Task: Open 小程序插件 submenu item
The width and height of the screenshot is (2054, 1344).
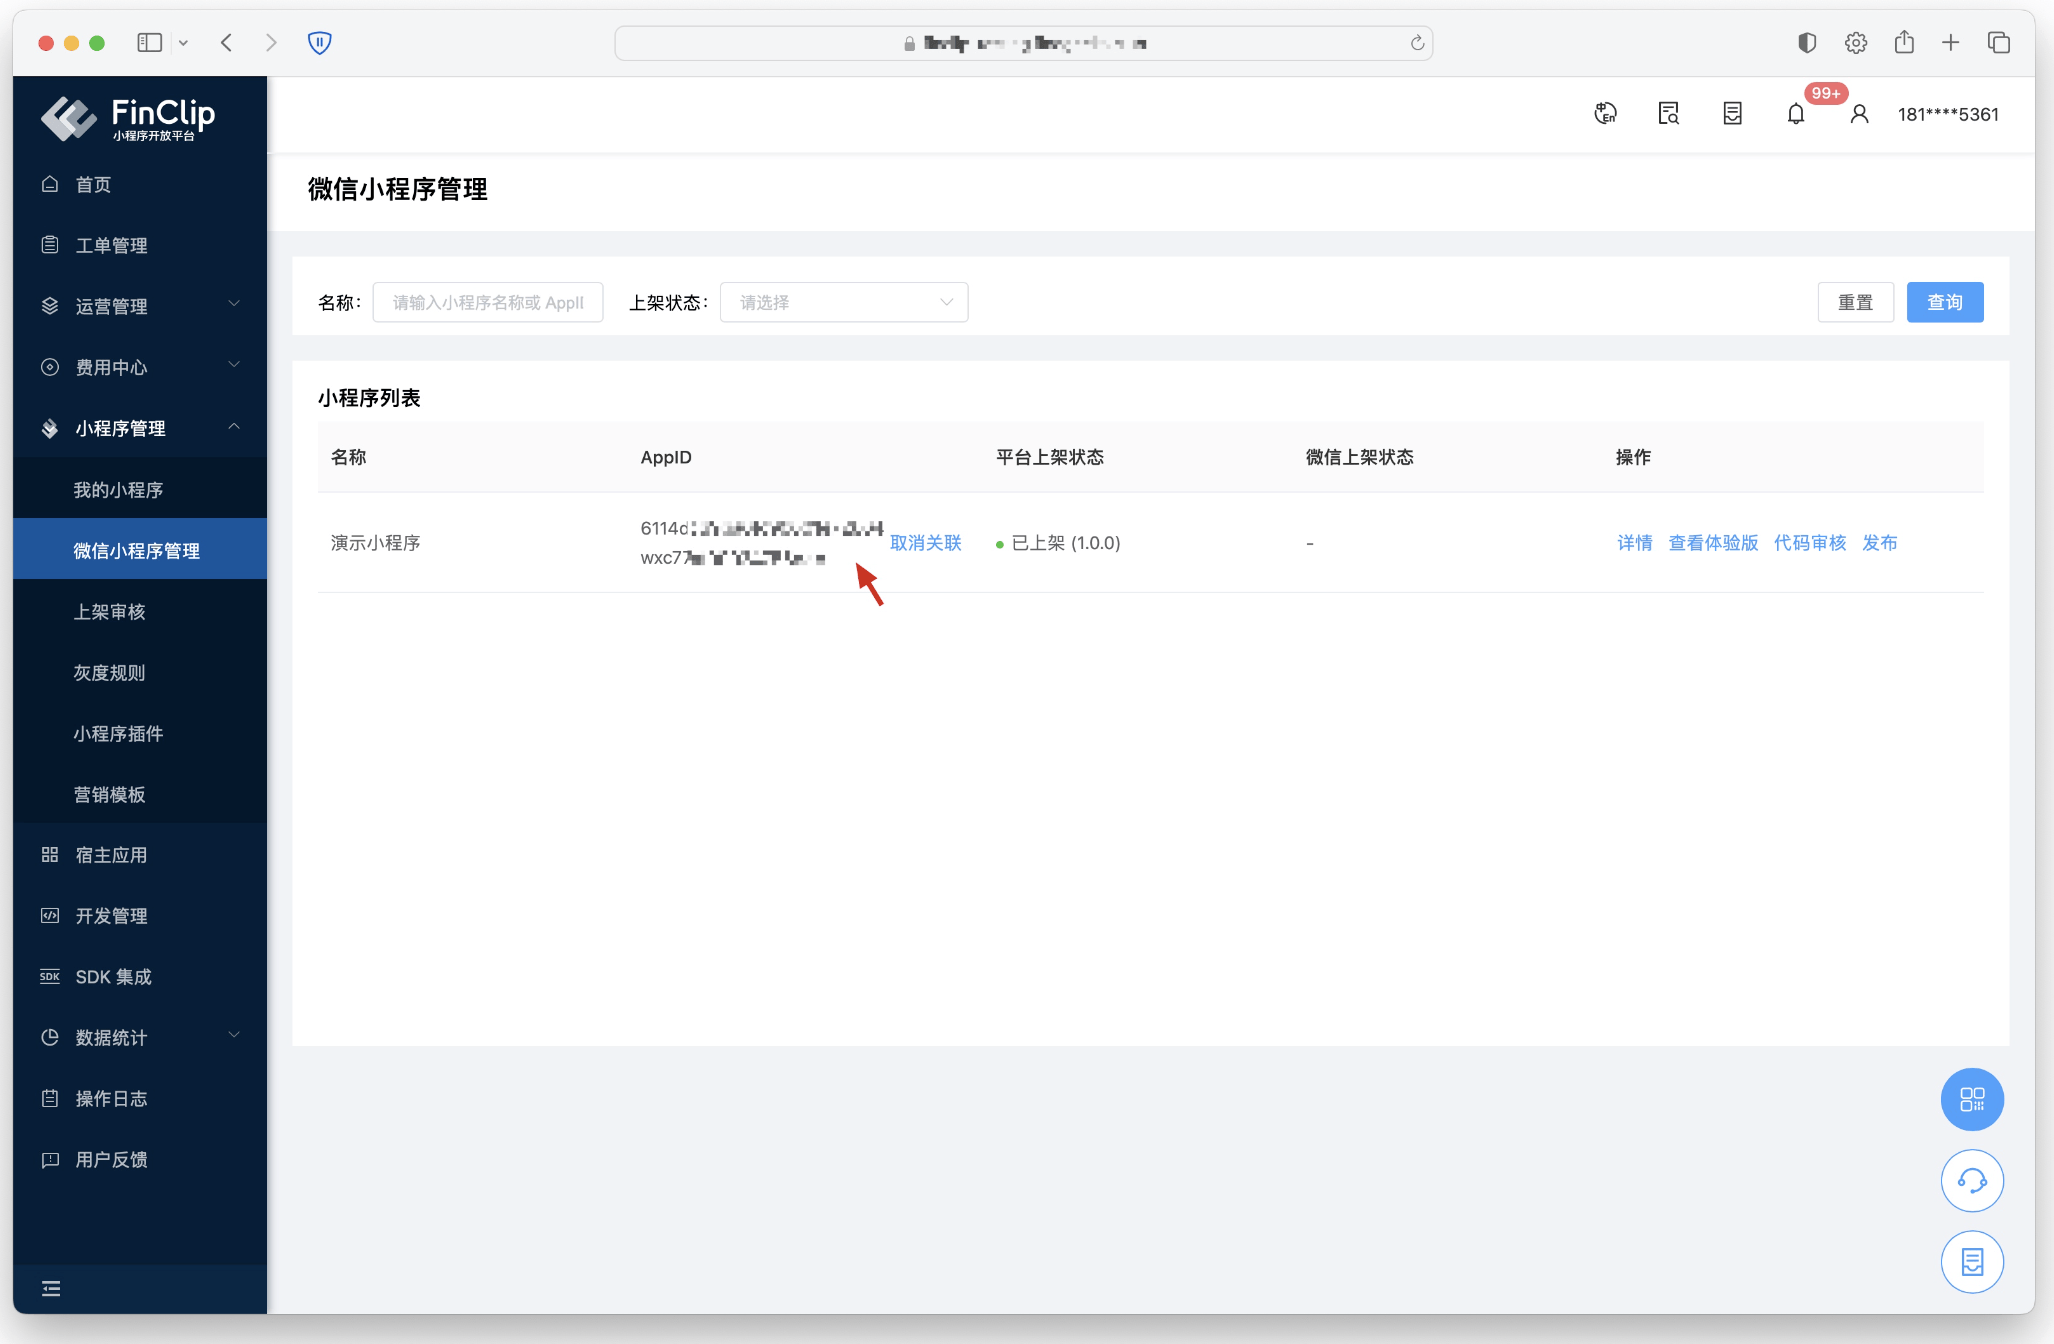Action: 140,733
